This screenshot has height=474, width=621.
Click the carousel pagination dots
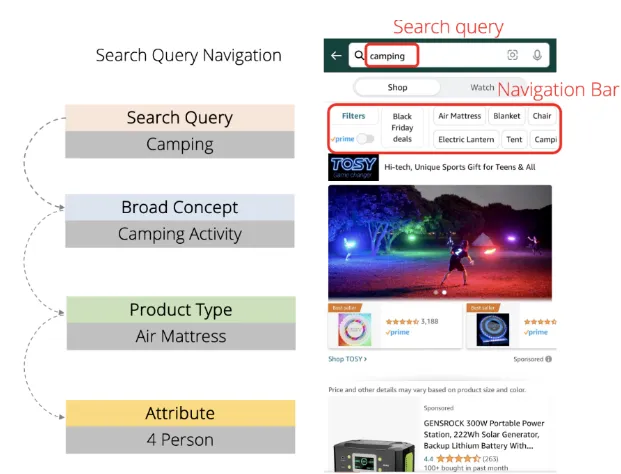pyautogui.click(x=439, y=292)
